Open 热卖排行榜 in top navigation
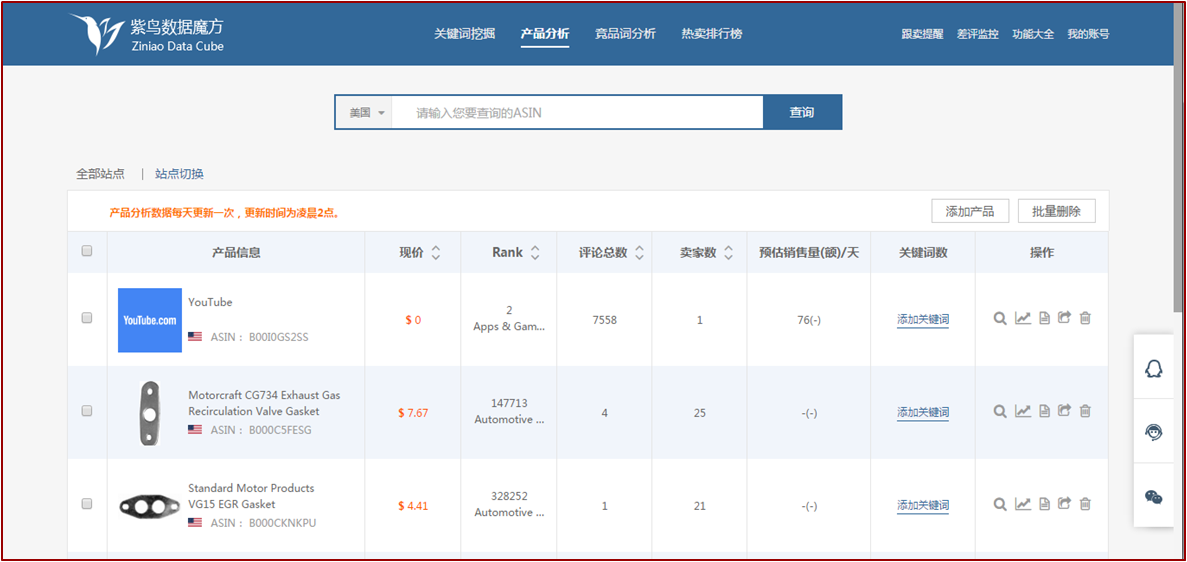Screen dimensions: 1187x562 pos(712,34)
